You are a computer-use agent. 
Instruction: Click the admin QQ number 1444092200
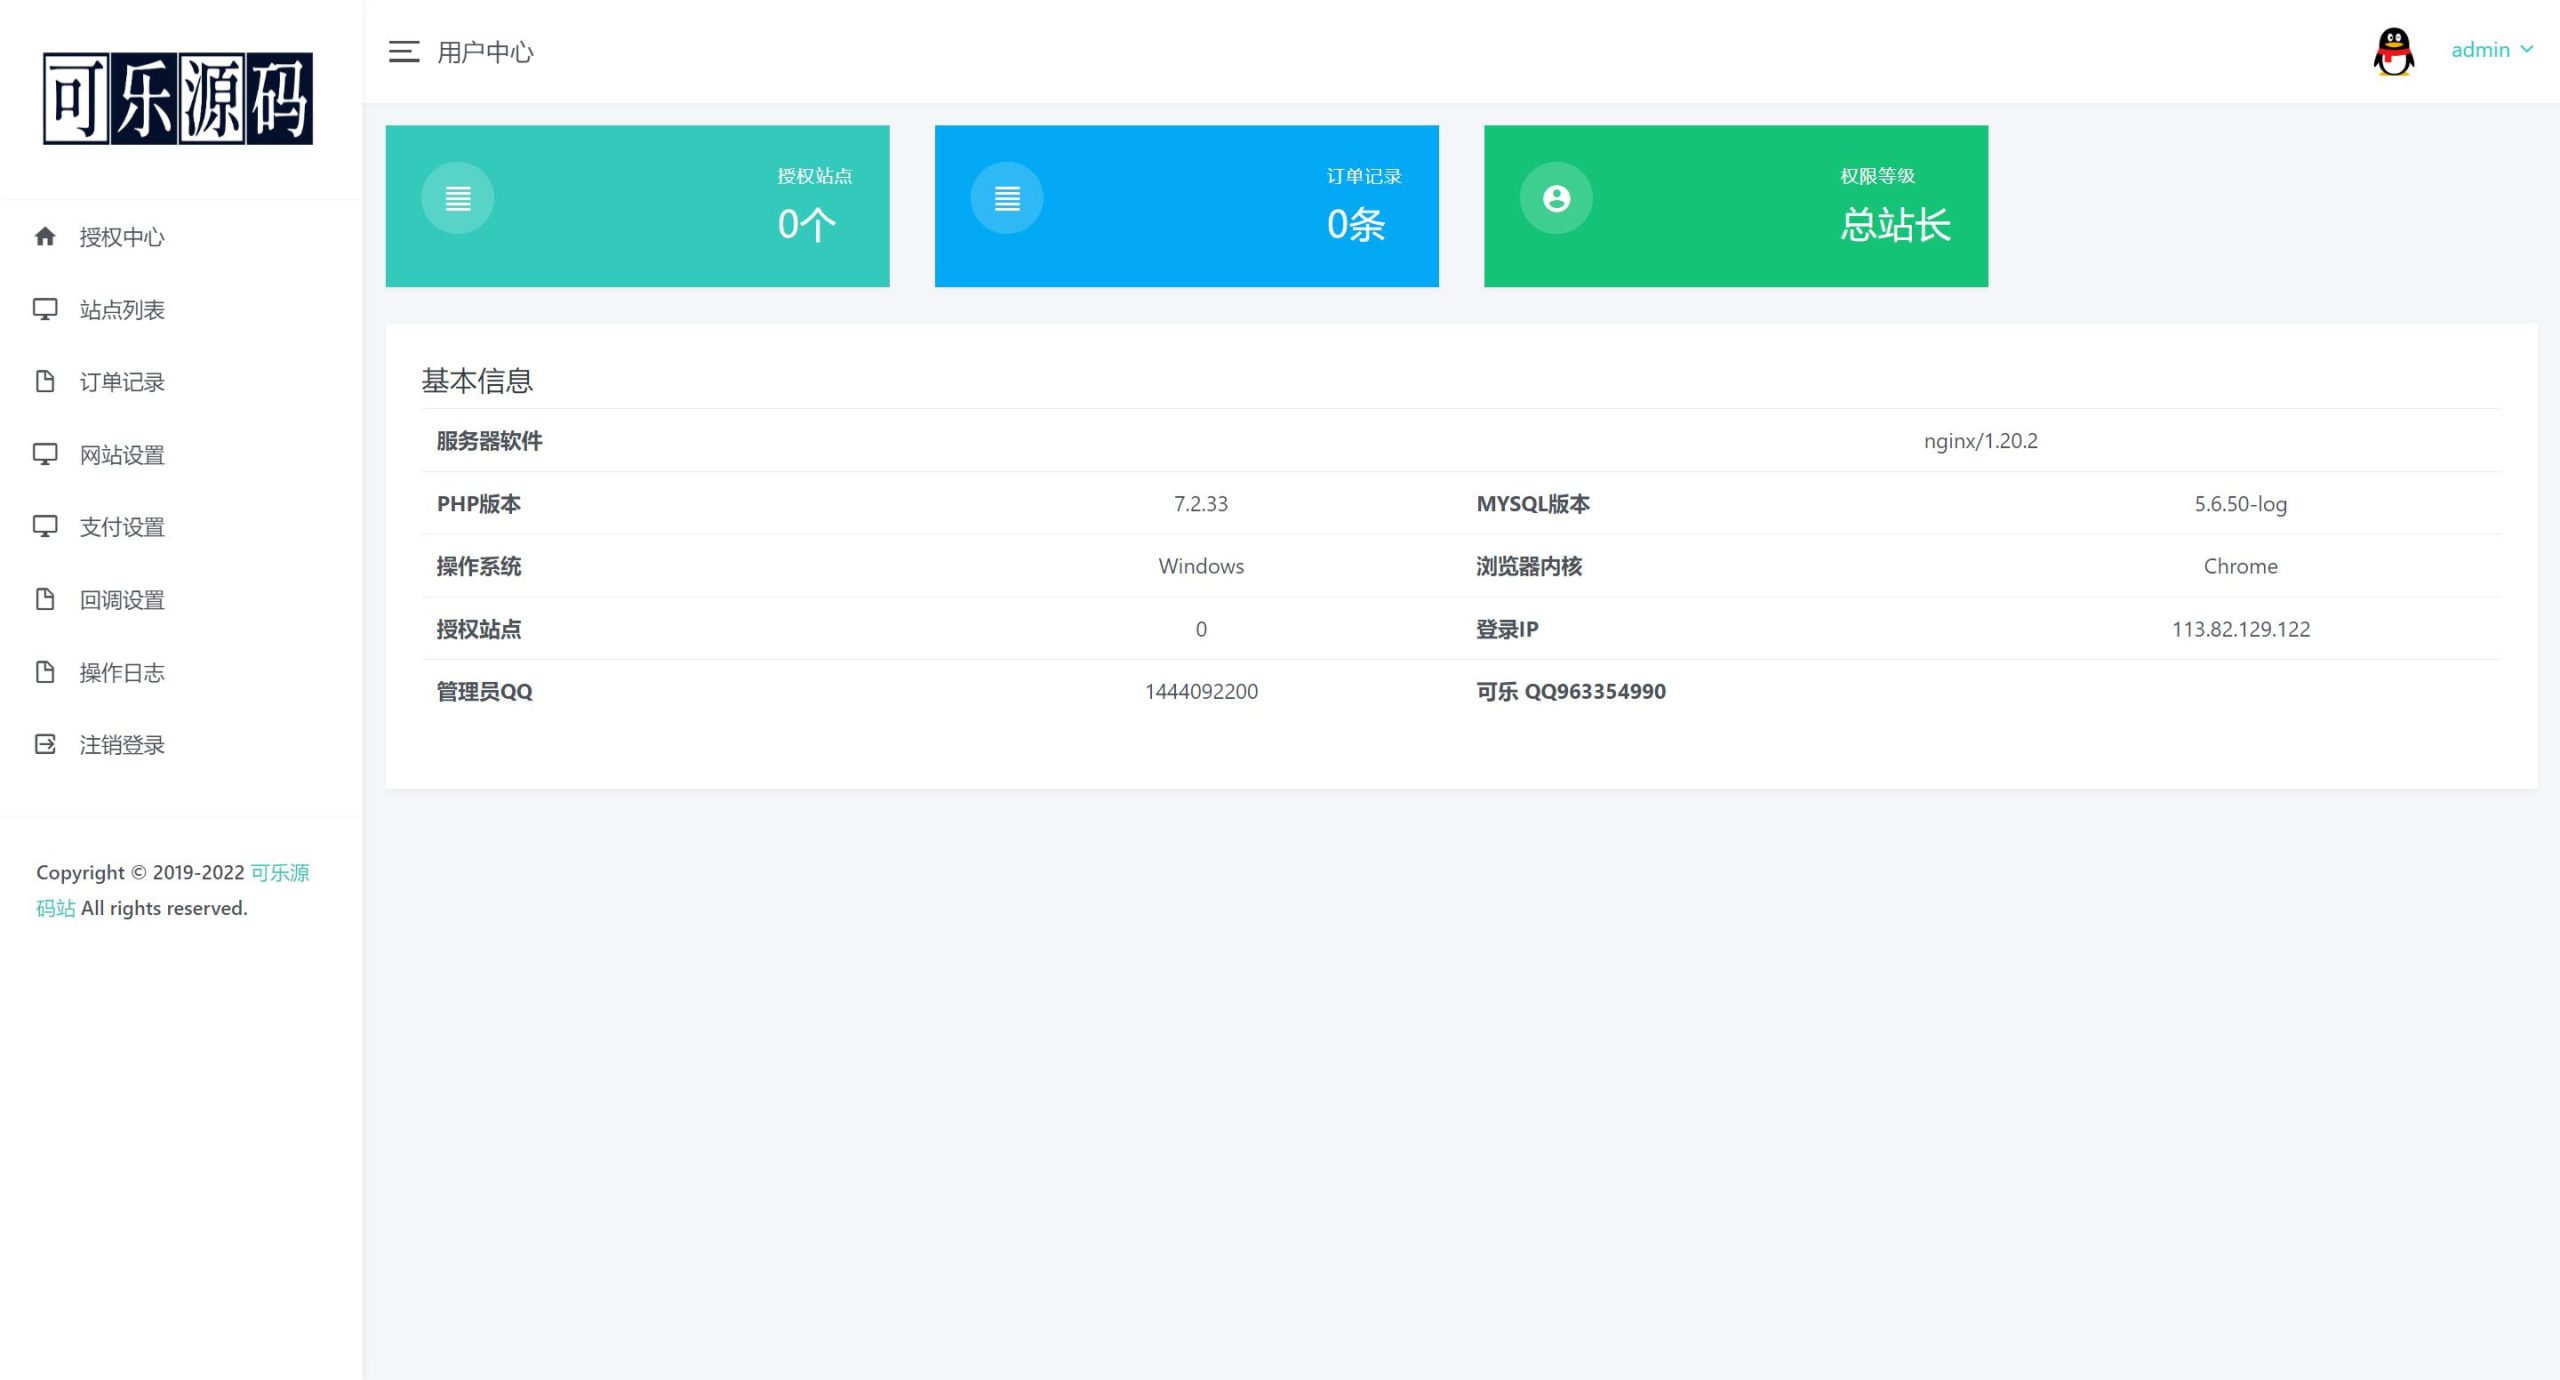(1200, 691)
